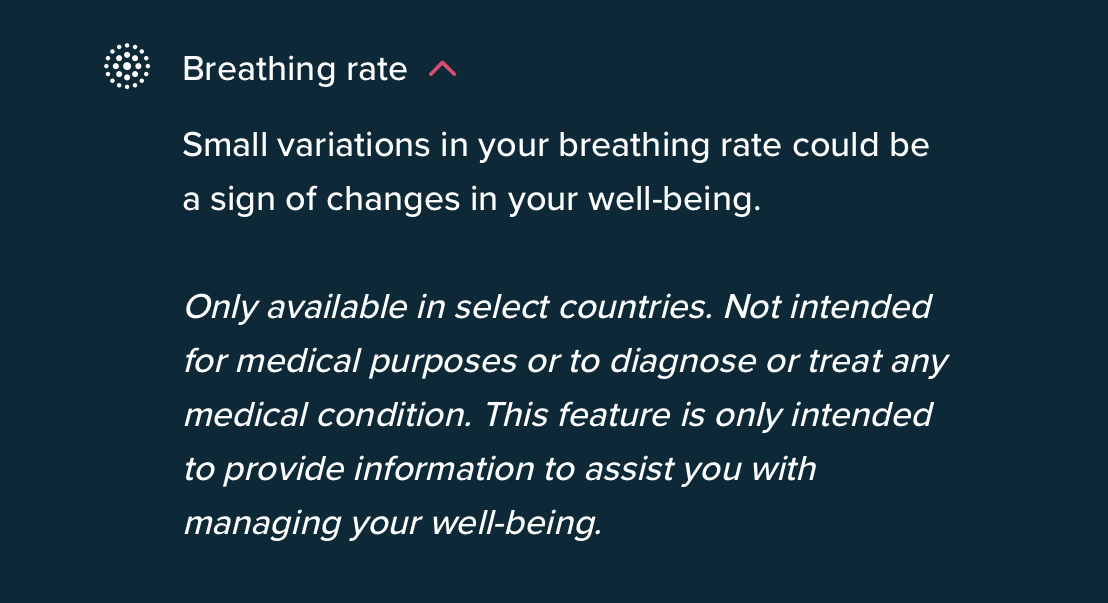The width and height of the screenshot is (1108, 603).
Task: Click the word 'Breathing' in the heading
Action: point(259,69)
